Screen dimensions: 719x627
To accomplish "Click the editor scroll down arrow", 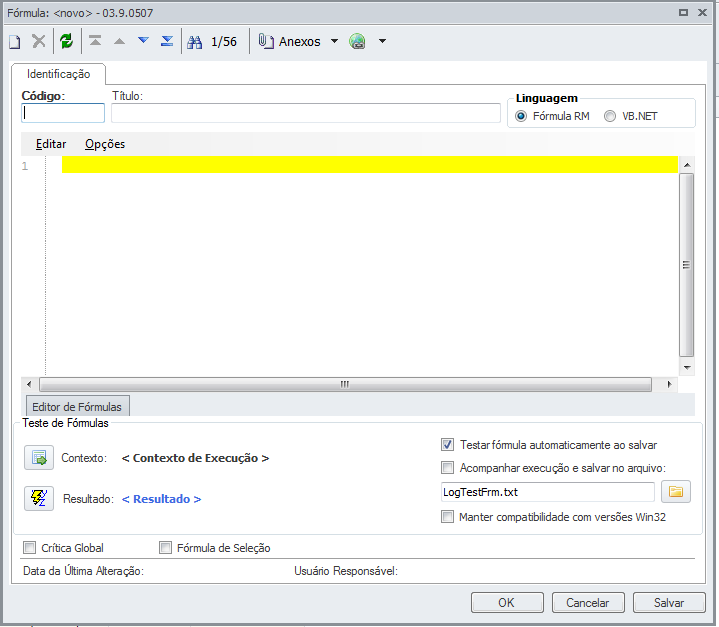I will (x=687, y=367).
